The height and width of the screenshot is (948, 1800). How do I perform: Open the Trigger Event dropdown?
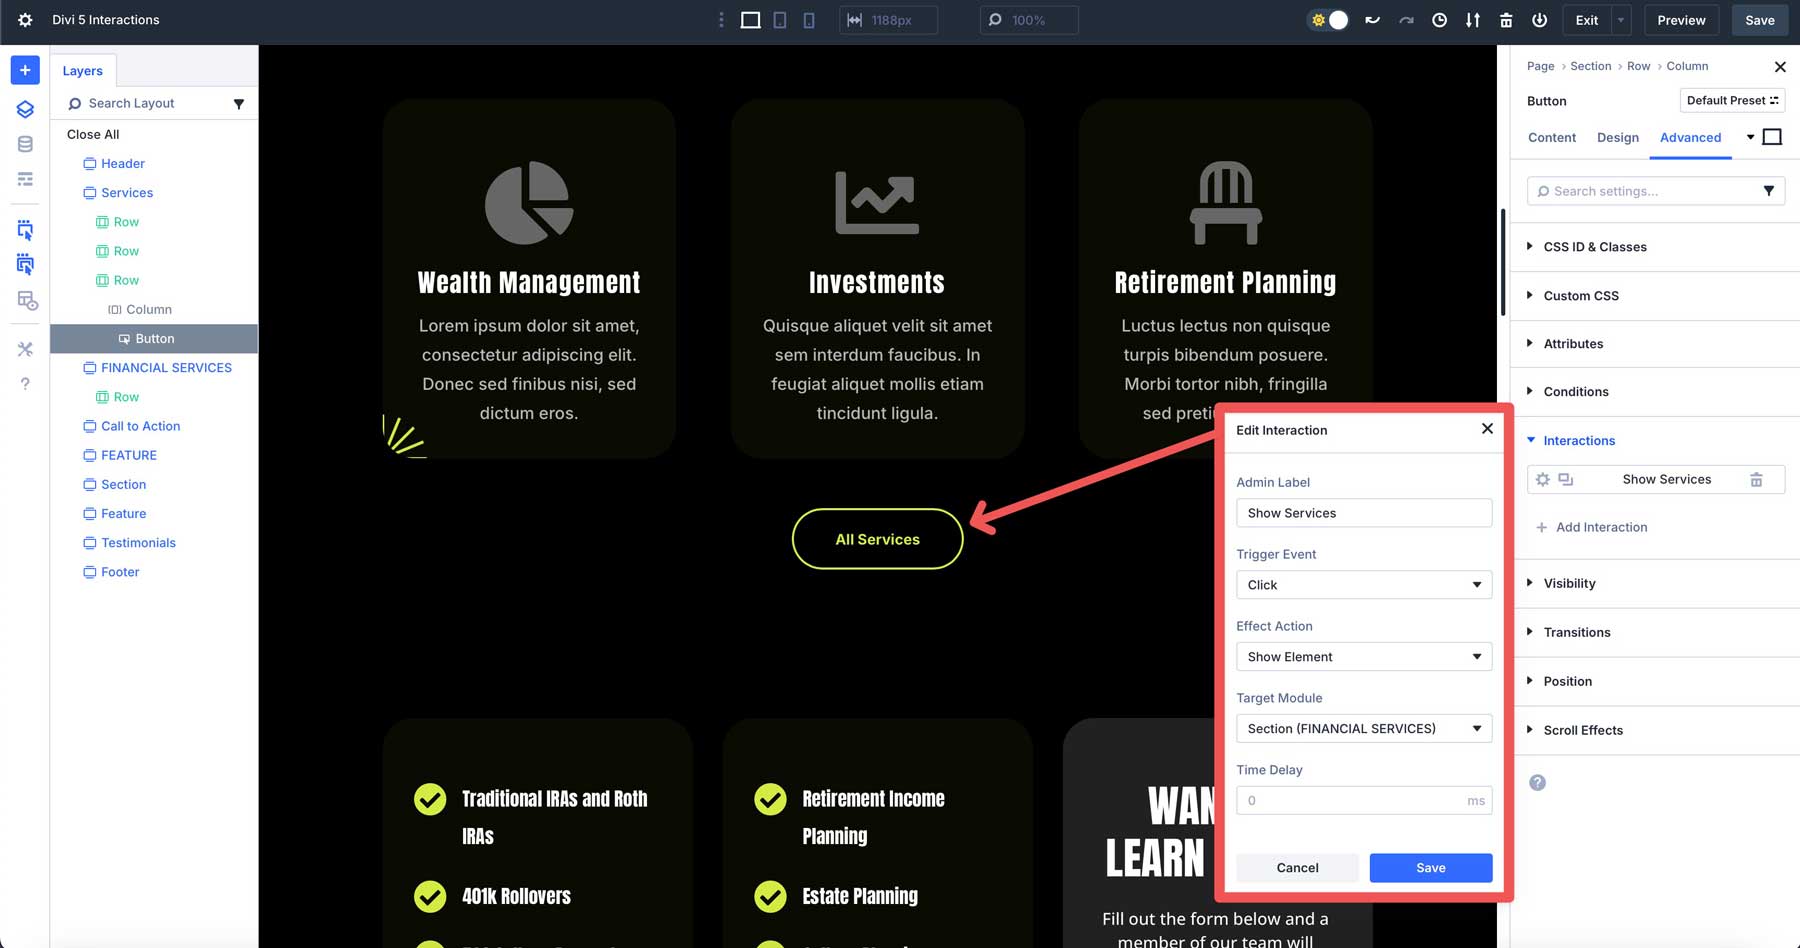(1364, 585)
